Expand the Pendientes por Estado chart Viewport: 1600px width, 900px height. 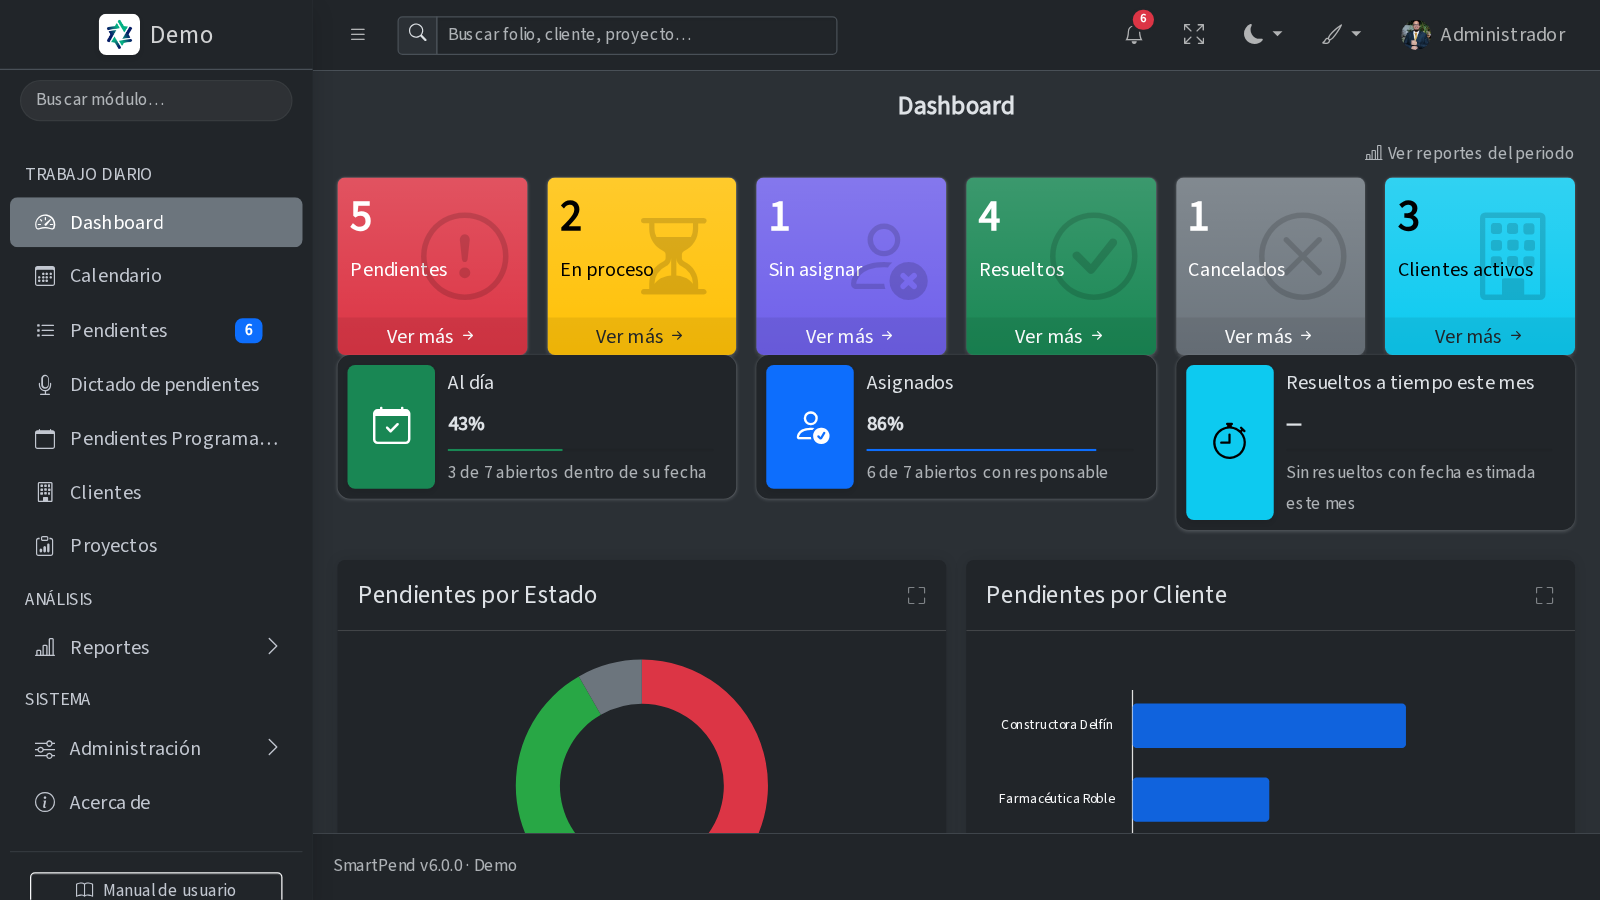[x=916, y=596]
